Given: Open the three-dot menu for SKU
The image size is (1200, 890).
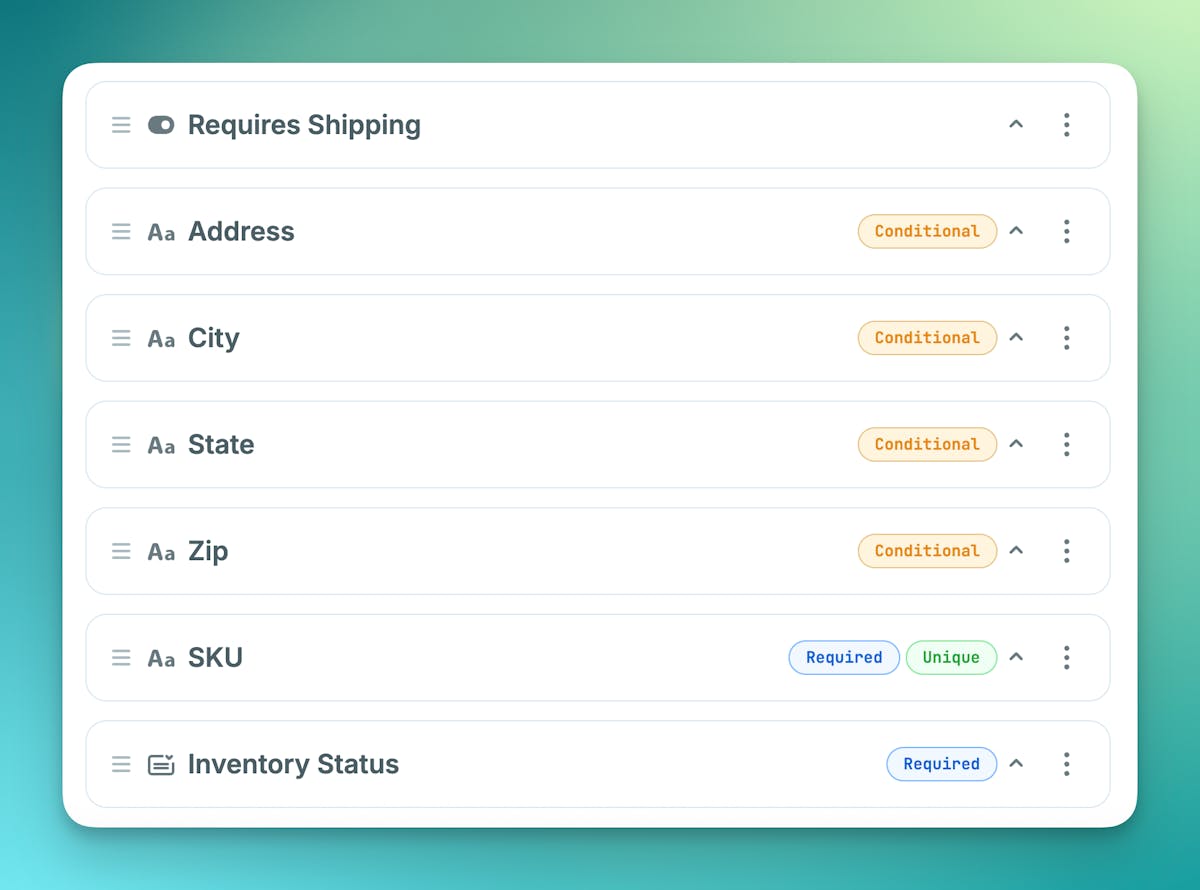Looking at the screenshot, I should 1066,657.
